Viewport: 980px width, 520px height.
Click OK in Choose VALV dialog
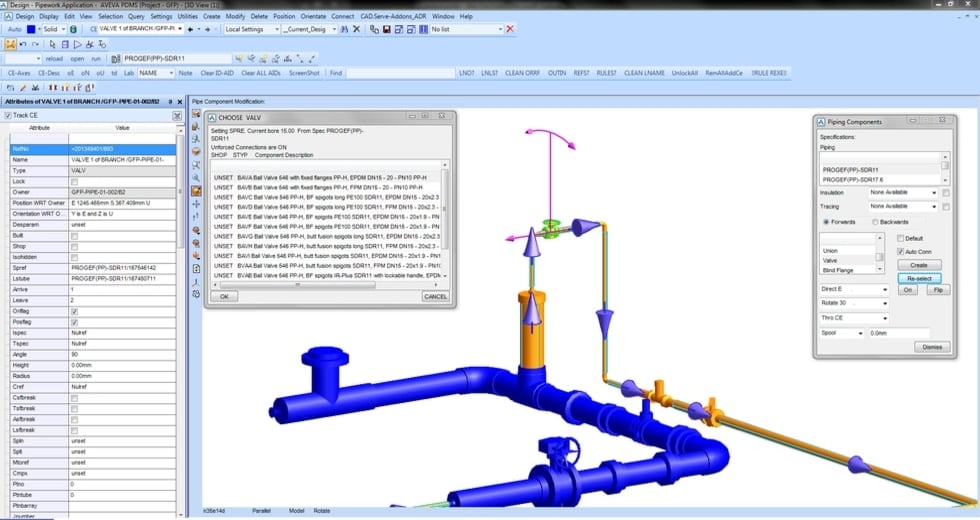tap(224, 297)
